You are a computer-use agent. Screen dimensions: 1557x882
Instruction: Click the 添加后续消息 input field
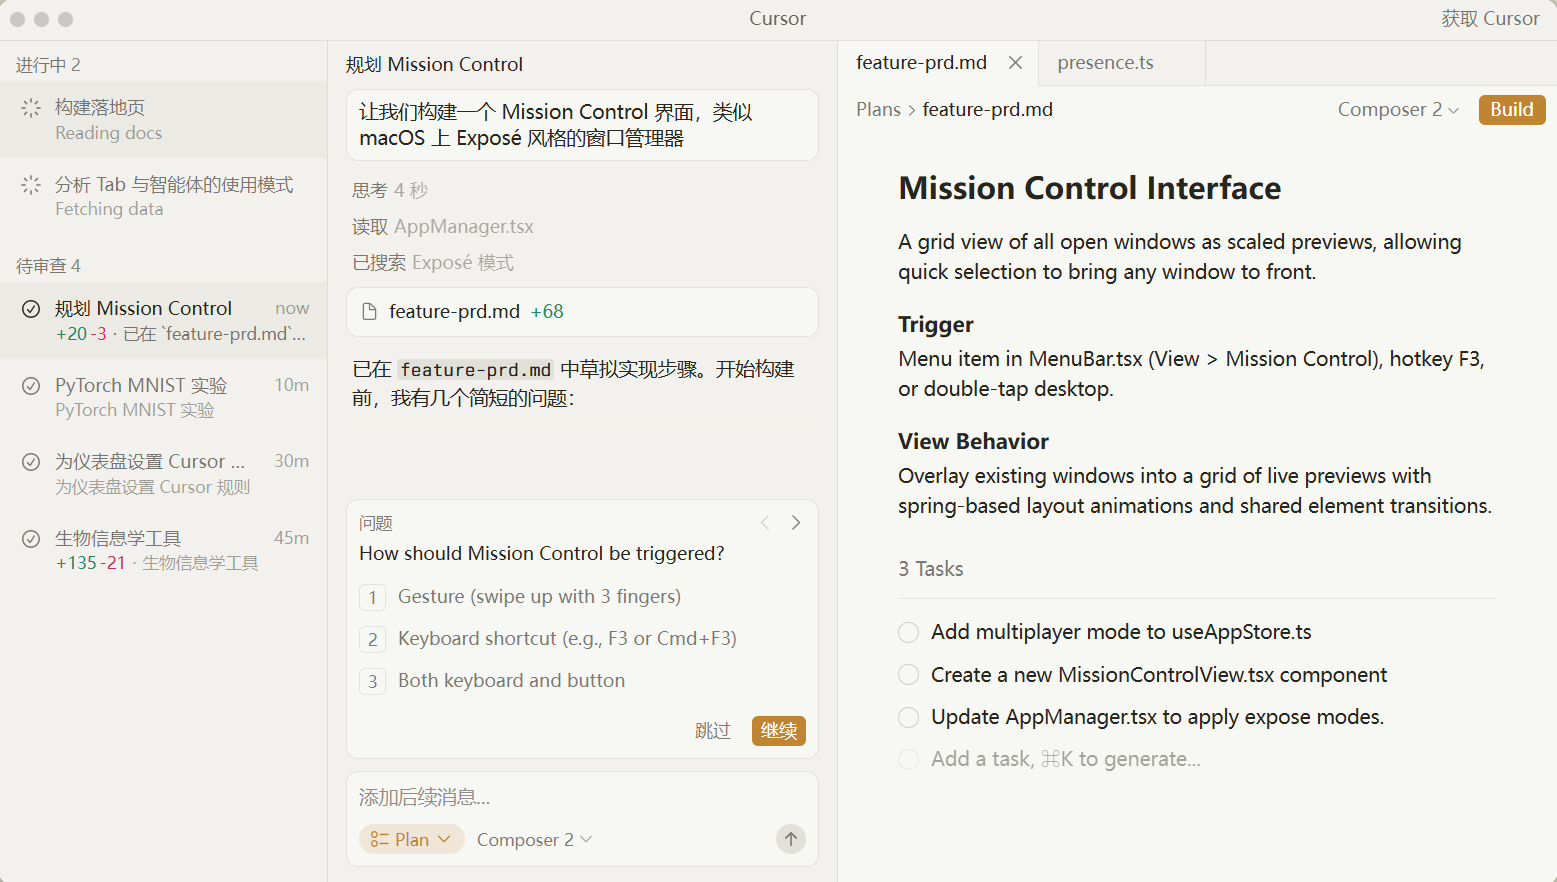582,798
